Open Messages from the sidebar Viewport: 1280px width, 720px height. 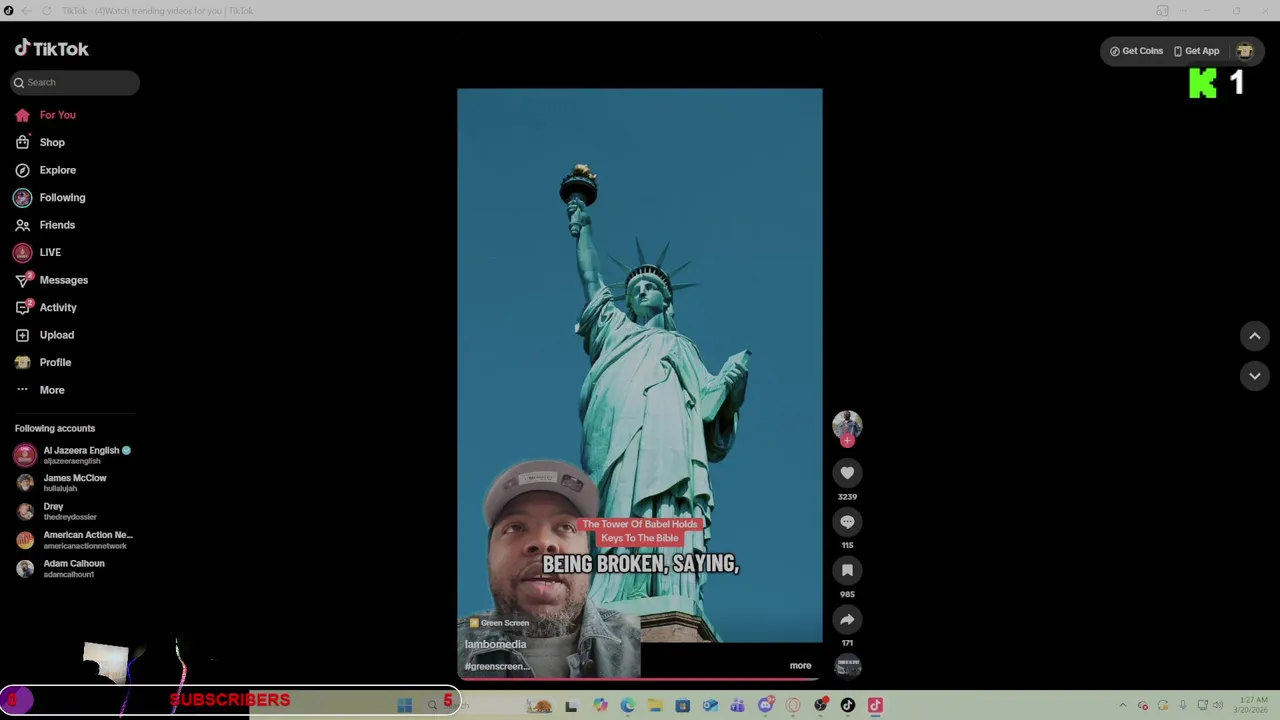tap(63, 280)
